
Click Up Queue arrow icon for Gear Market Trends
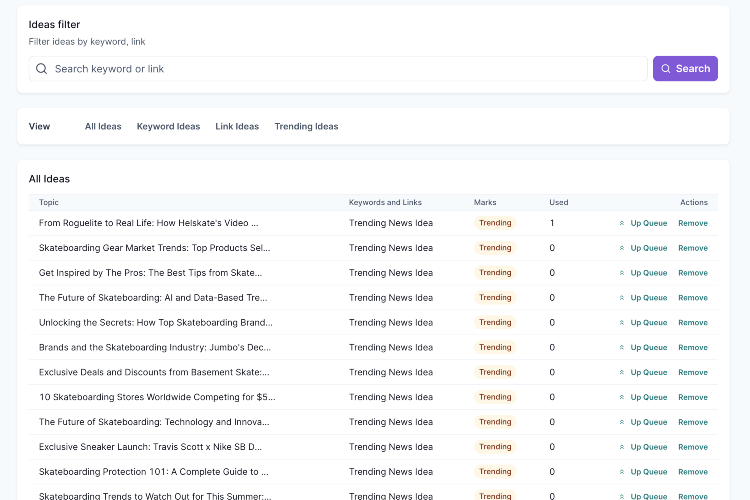coord(622,248)
